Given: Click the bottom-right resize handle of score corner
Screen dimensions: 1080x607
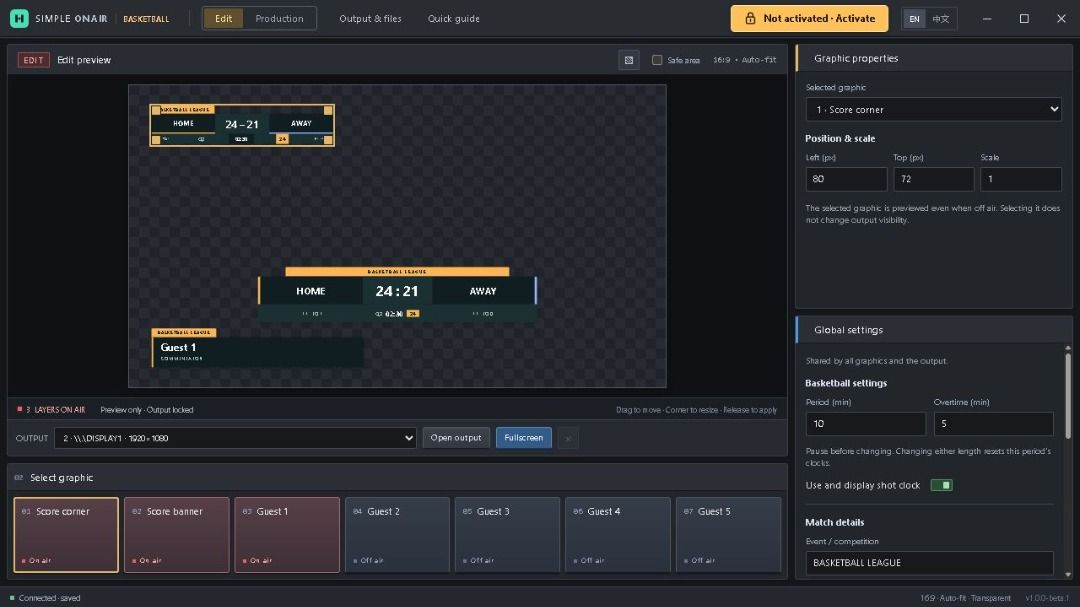Looking at the screenshot, I should pyautogui.click(x=329, y=140).
